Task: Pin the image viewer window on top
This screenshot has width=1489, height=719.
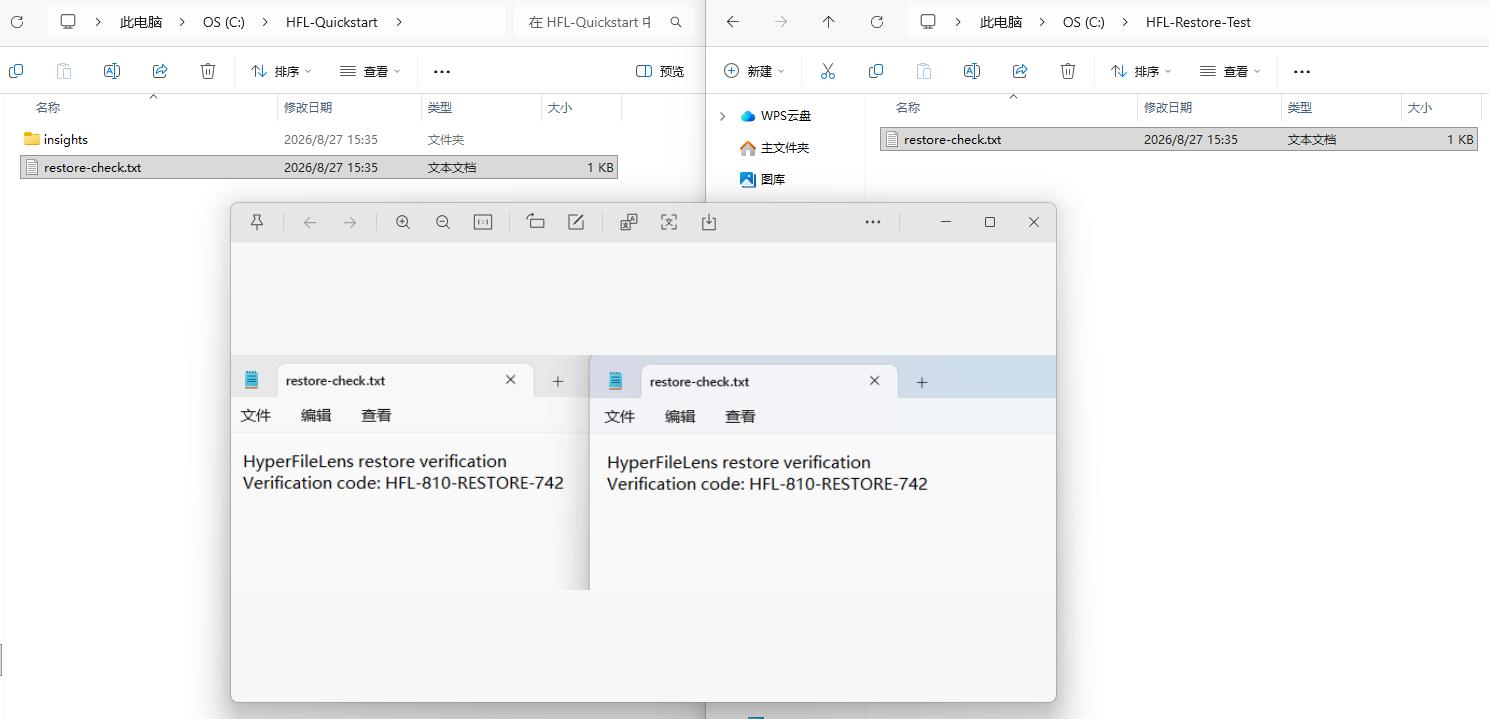Action: tap(257, 222)
